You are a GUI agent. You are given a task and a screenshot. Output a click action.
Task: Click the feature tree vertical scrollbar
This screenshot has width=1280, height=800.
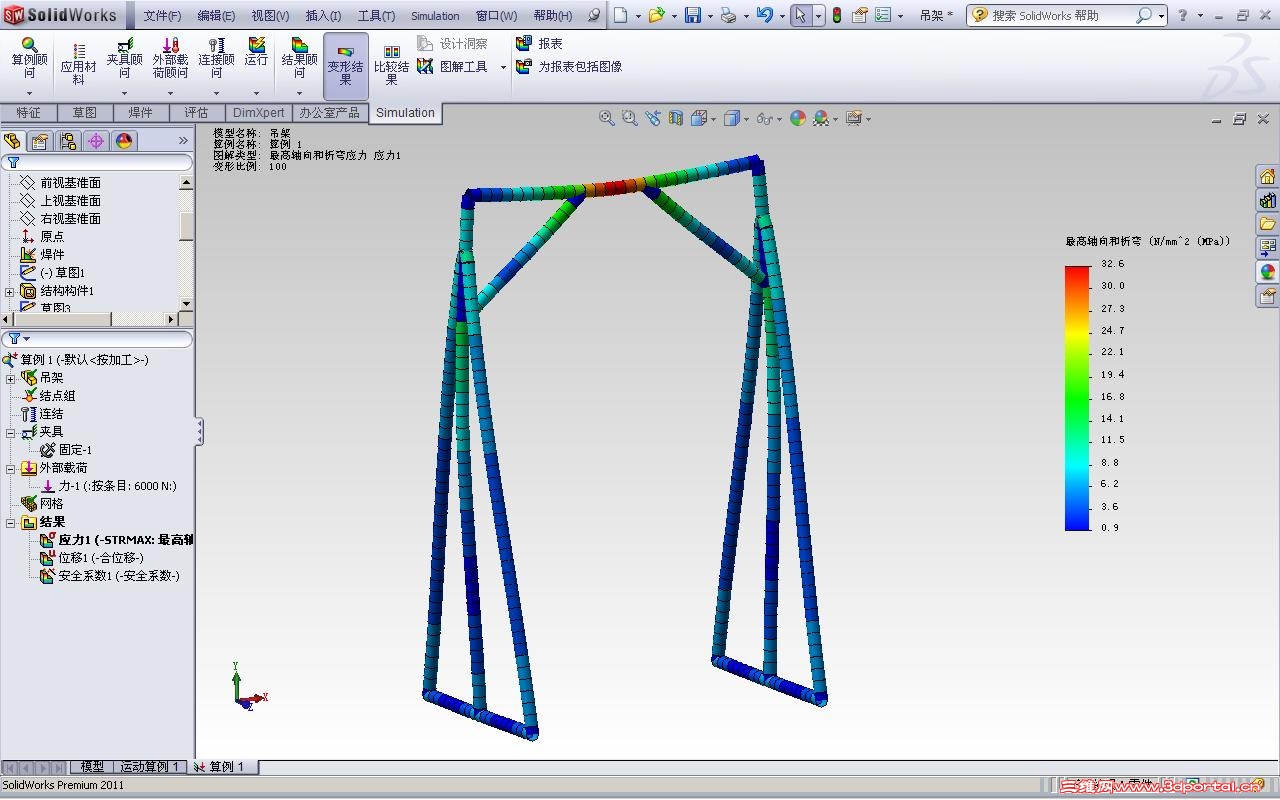[186, 243]
